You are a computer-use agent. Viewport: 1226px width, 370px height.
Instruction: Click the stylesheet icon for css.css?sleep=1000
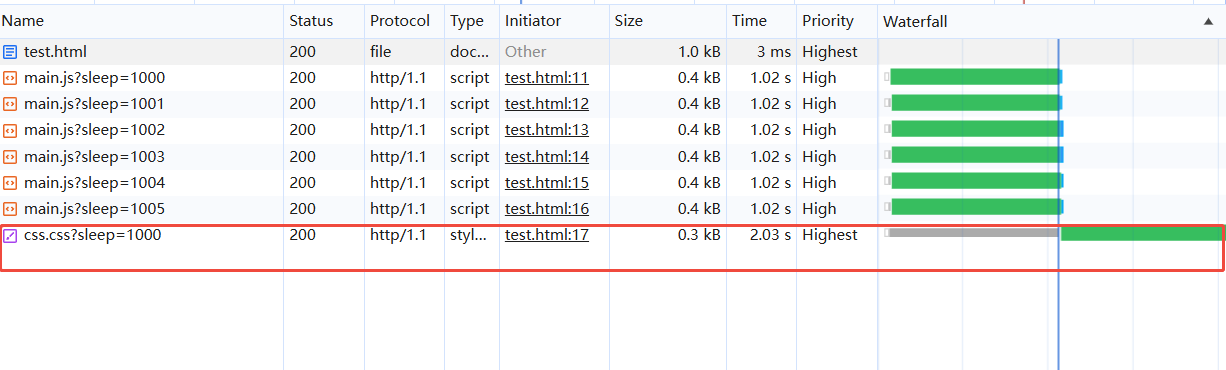[x=10, y=236]
